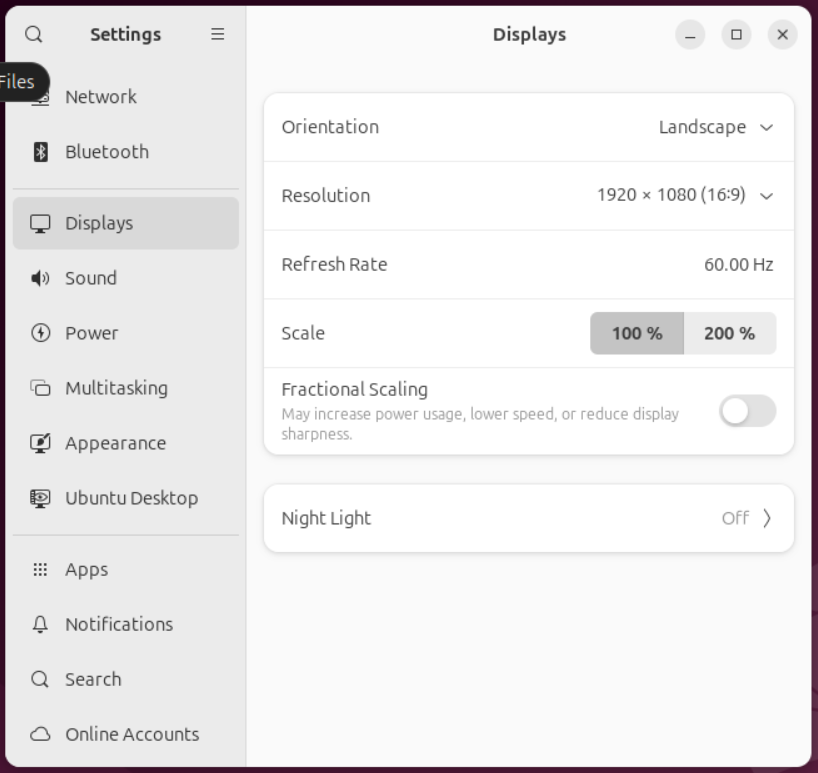Click the Bluetooth icon in sidebar
Viewport: 818px width, 773px height.
tap(41, 152)
